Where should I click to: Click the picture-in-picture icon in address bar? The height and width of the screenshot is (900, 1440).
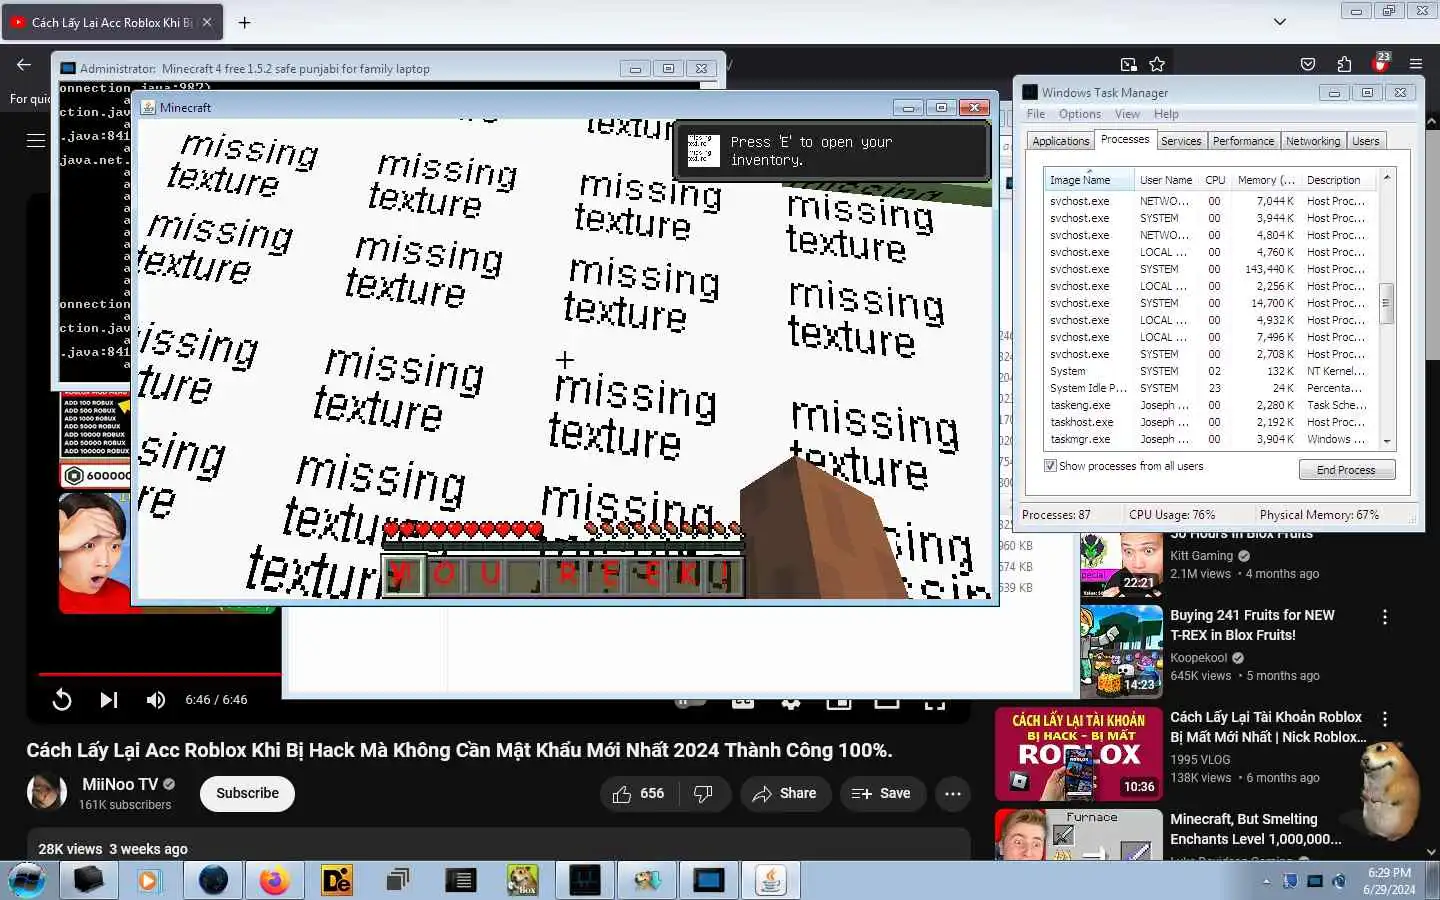click(1128, 64)
